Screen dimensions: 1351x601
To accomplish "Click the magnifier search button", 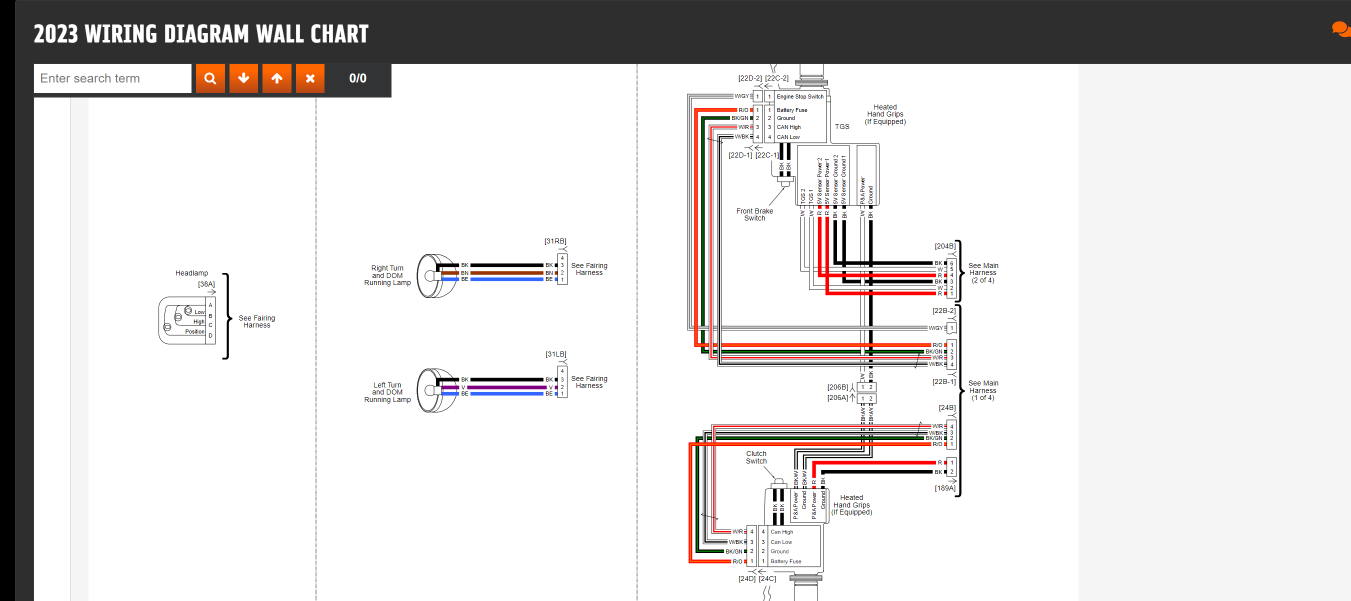I will click(x=210, y=78).
